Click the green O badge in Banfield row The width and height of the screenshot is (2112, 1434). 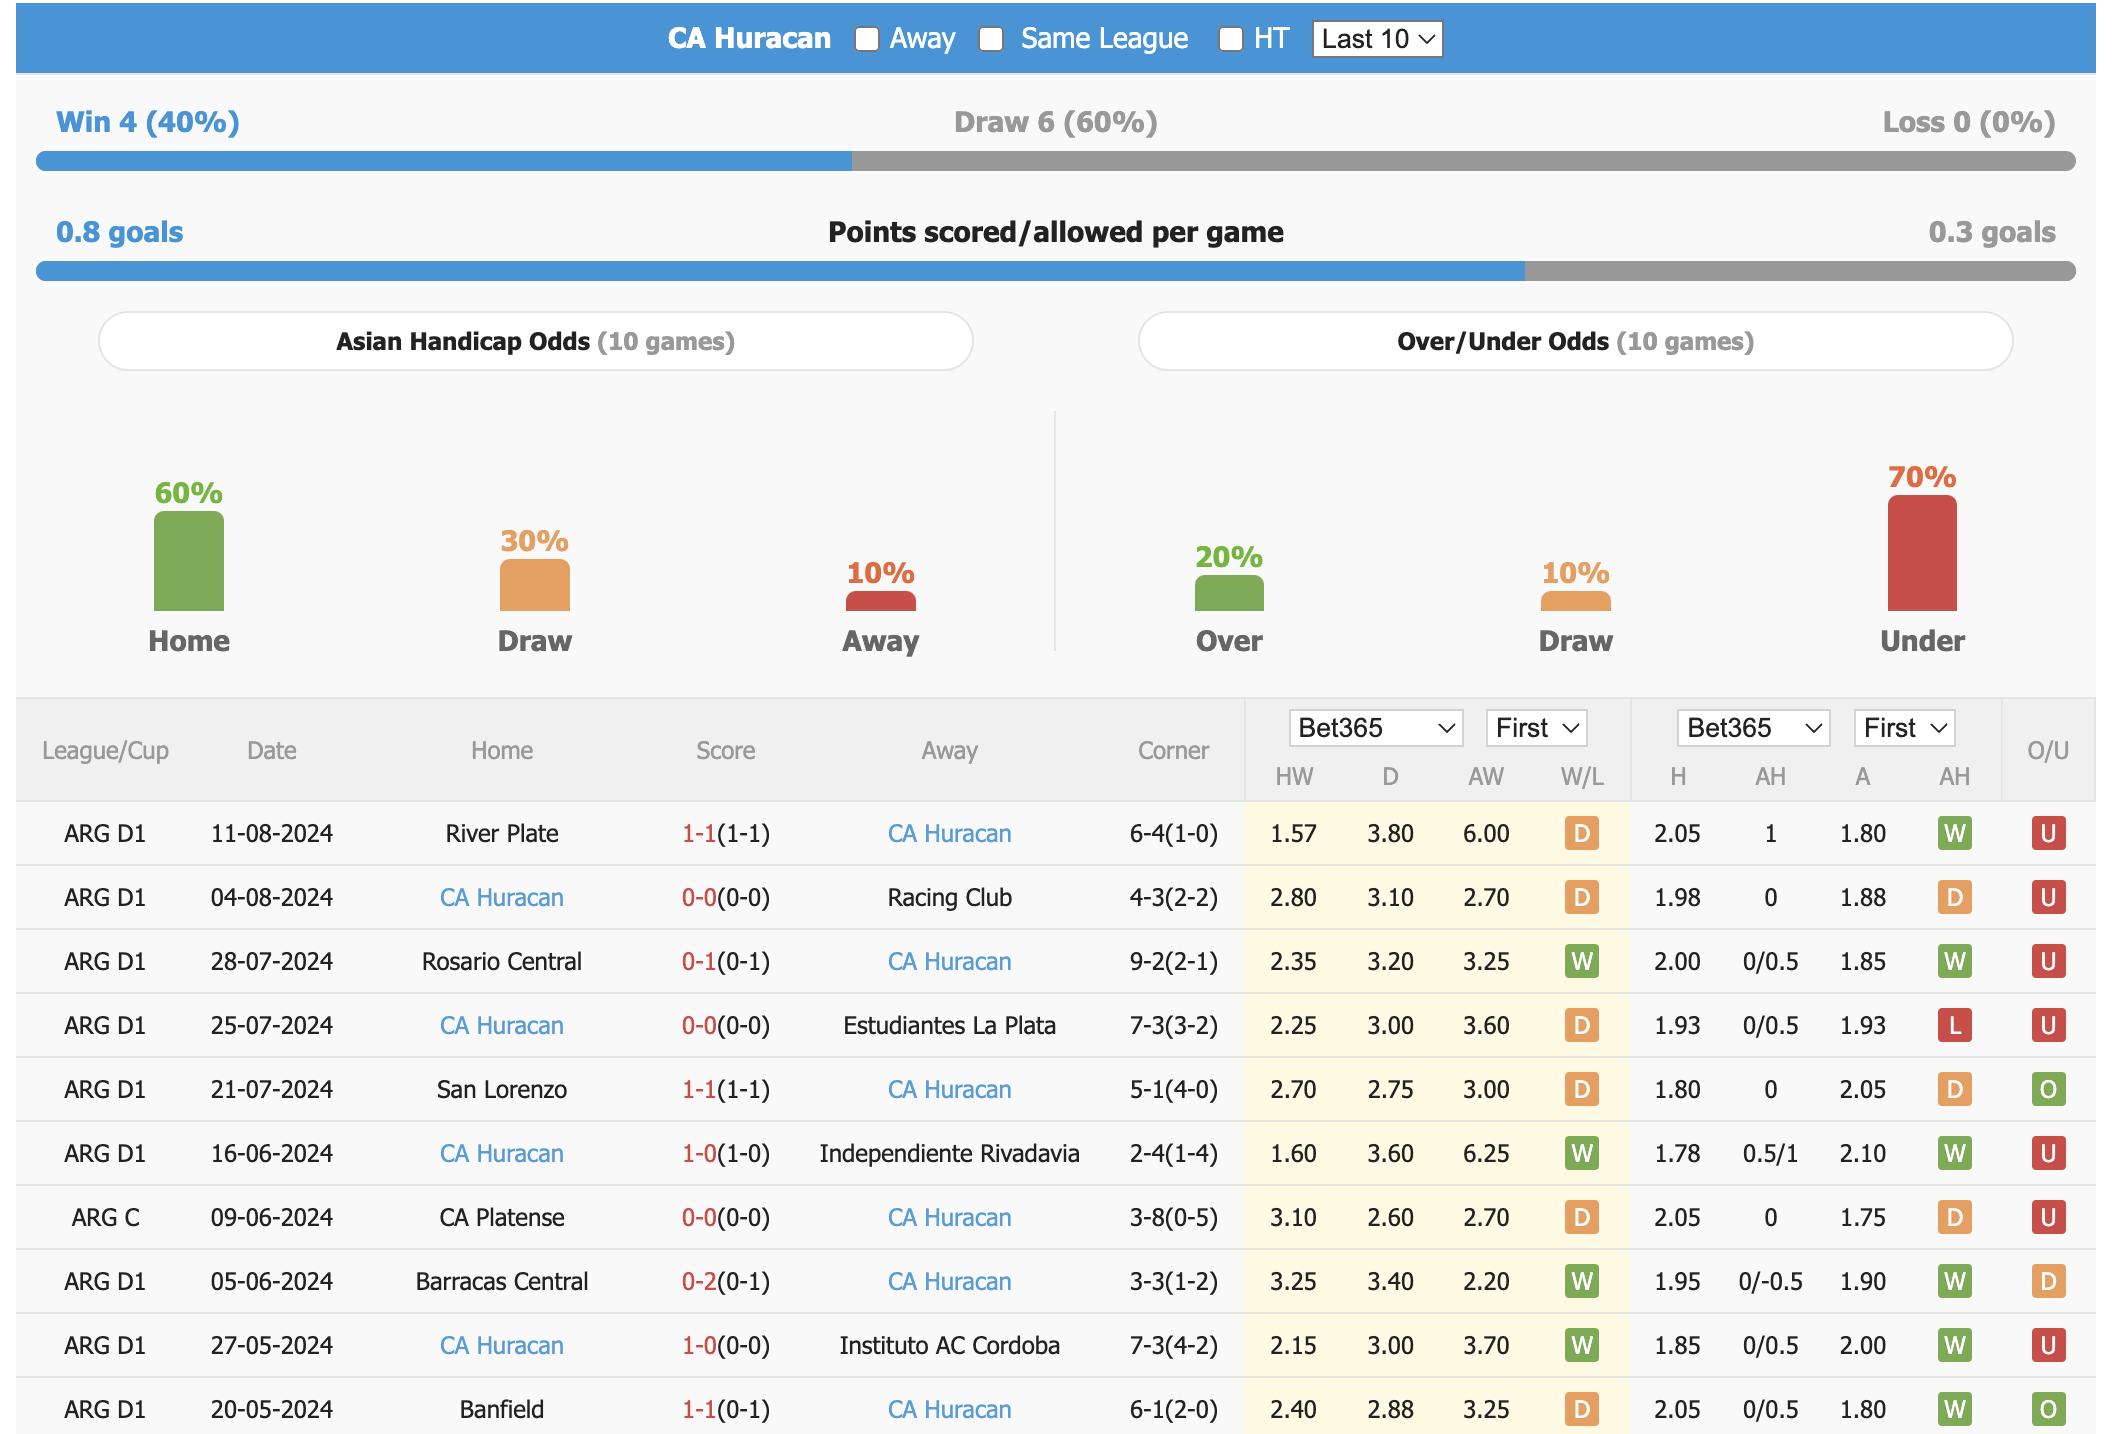[2048, 1409]
